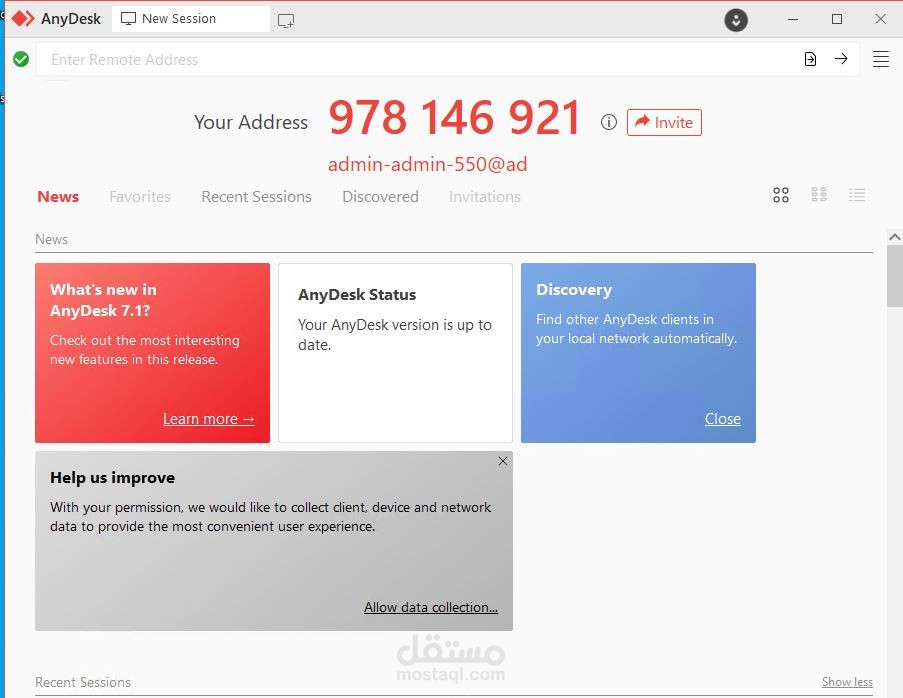
Task: Click Close link on Discovery card
Action: coord(723,419)
